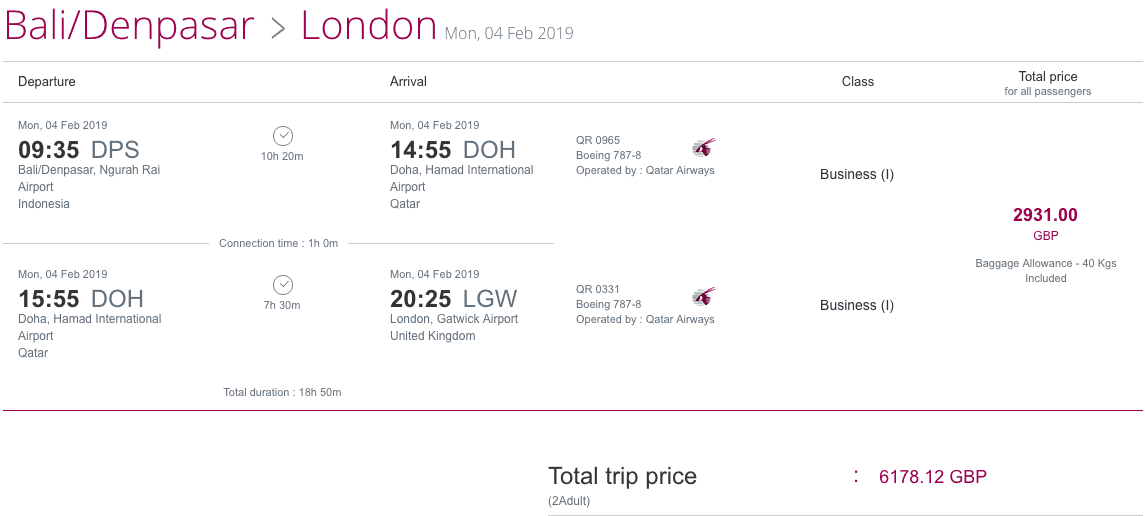Screen dimensions: 1145x516
Task: Click the Baggage Allowance 40 Kgs text
Action: 1046,271
